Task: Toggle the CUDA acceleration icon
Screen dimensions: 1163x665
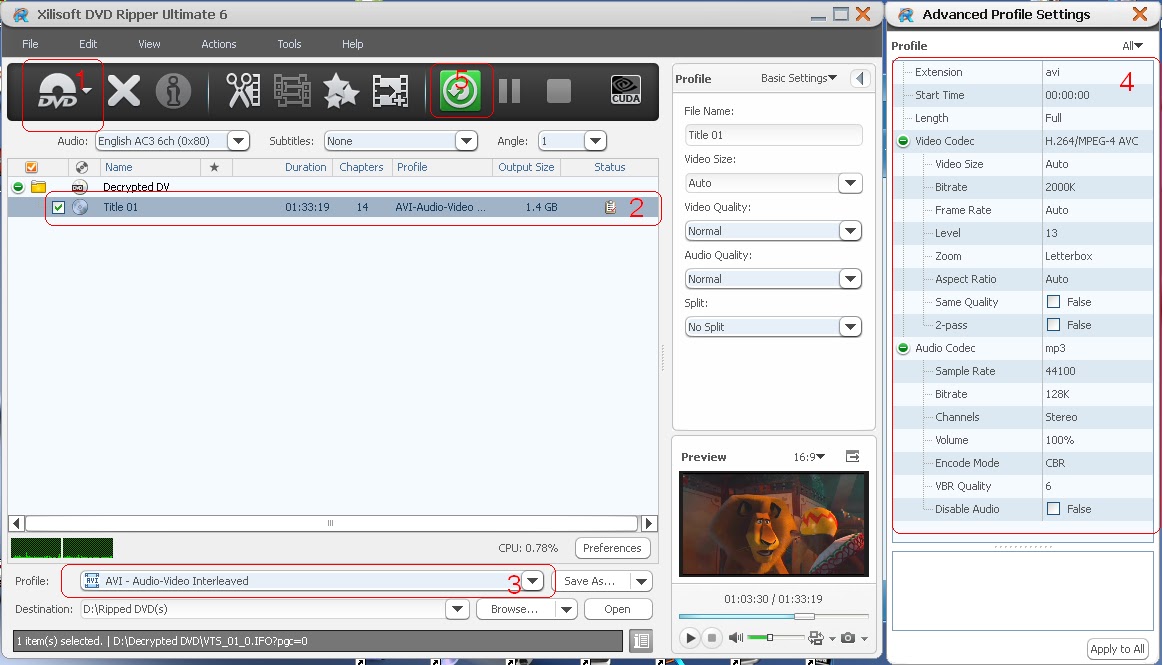Action: coord(625,90)
